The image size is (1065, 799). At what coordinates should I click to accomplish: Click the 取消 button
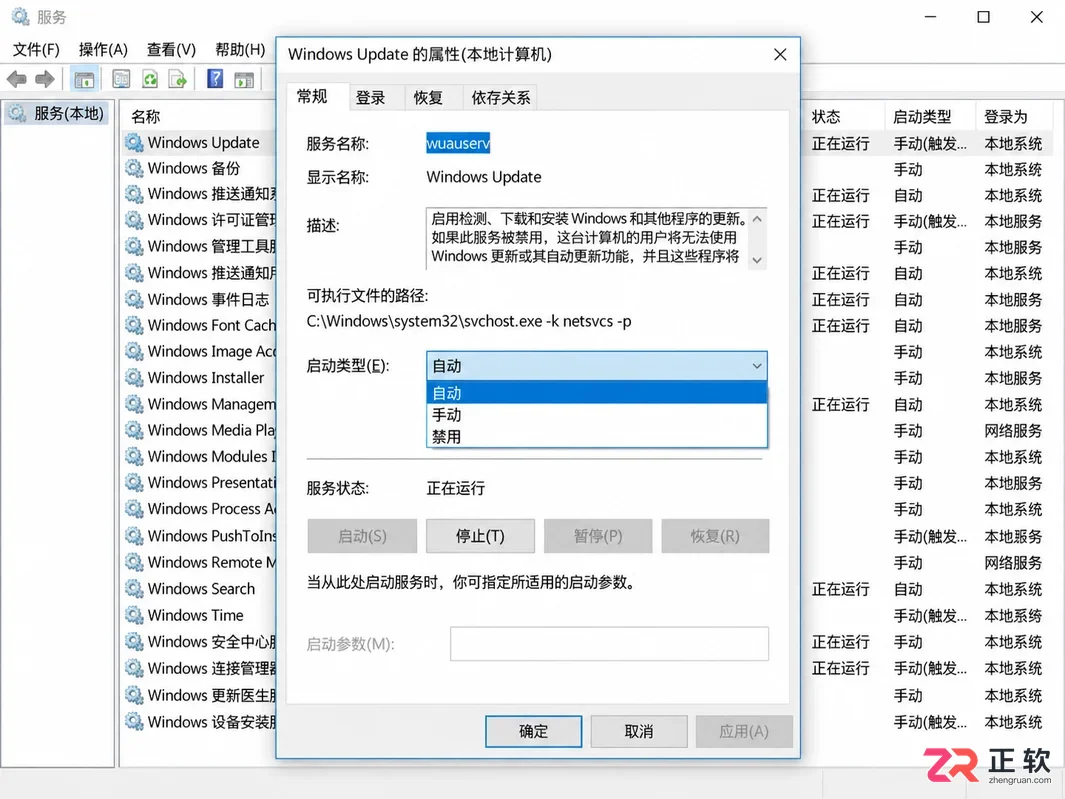pyautogui.click(x=638, y=731)
